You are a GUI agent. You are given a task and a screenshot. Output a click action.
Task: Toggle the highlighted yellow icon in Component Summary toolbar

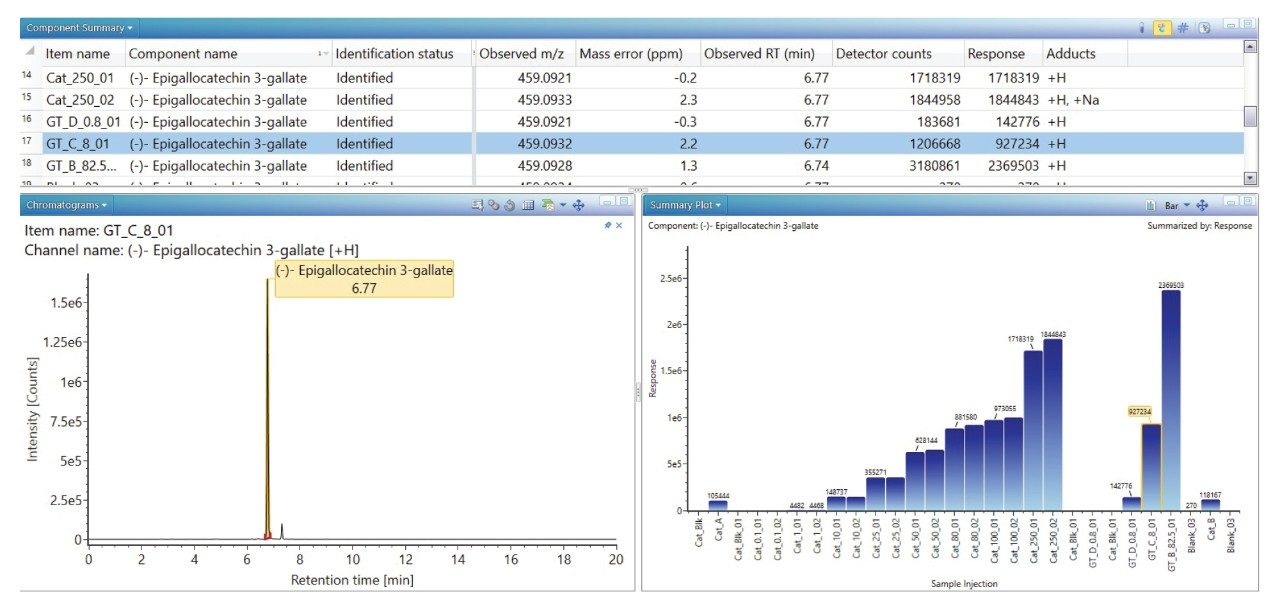(1162, 28)
